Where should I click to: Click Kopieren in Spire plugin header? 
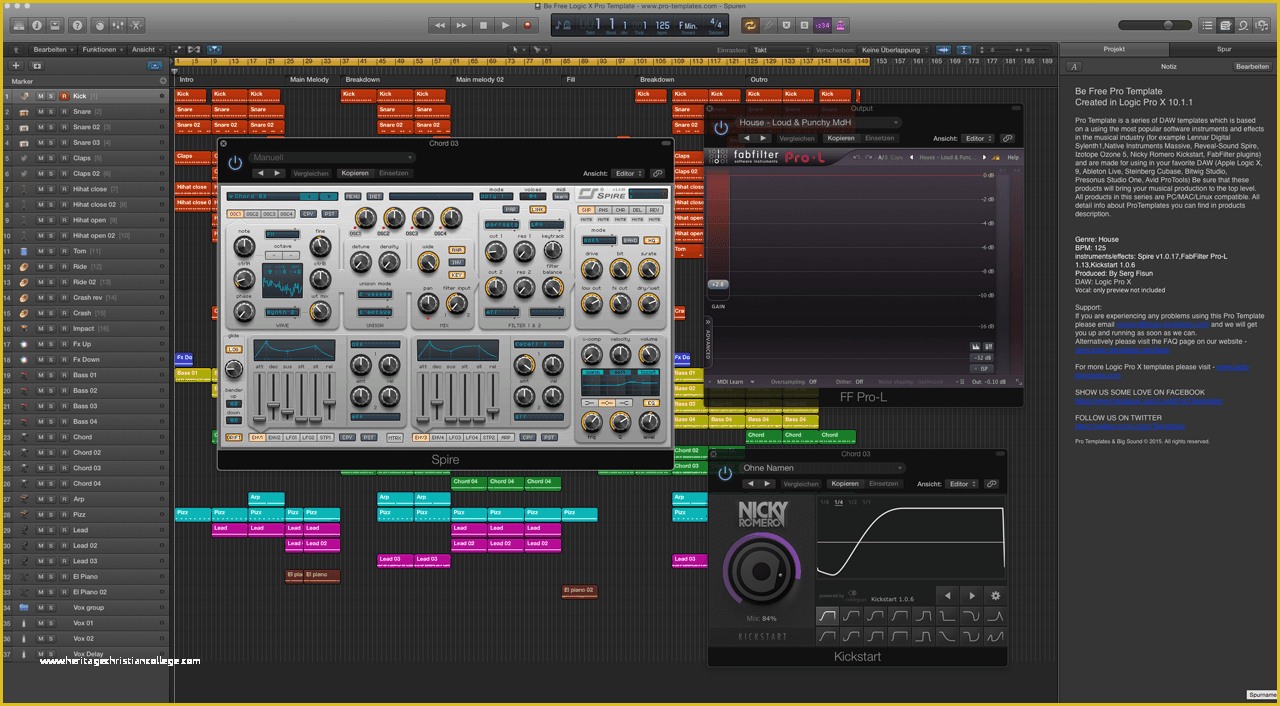355,173
